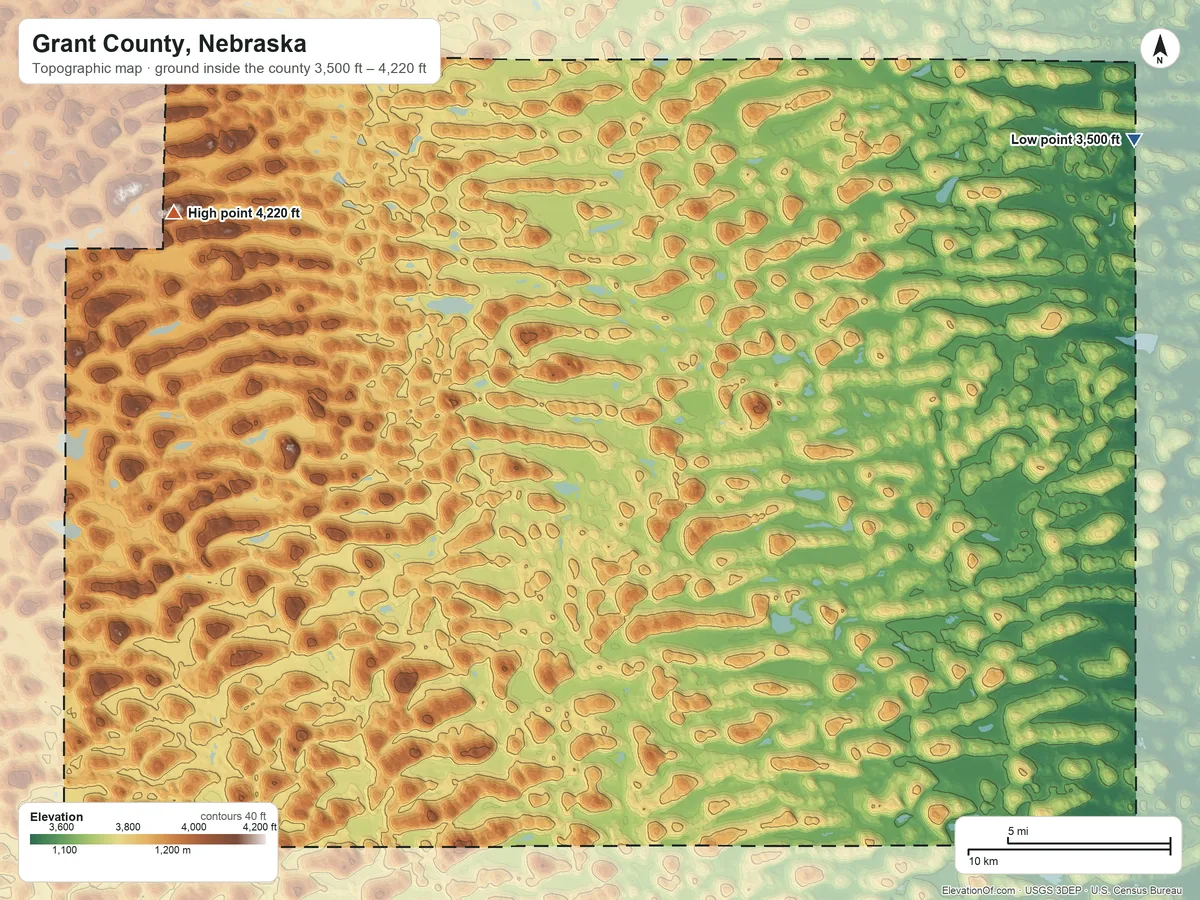The width and height of the screenshot is (1200, 900).
Task: Click the orange high point triangle marker
Action: pos(174,212)
